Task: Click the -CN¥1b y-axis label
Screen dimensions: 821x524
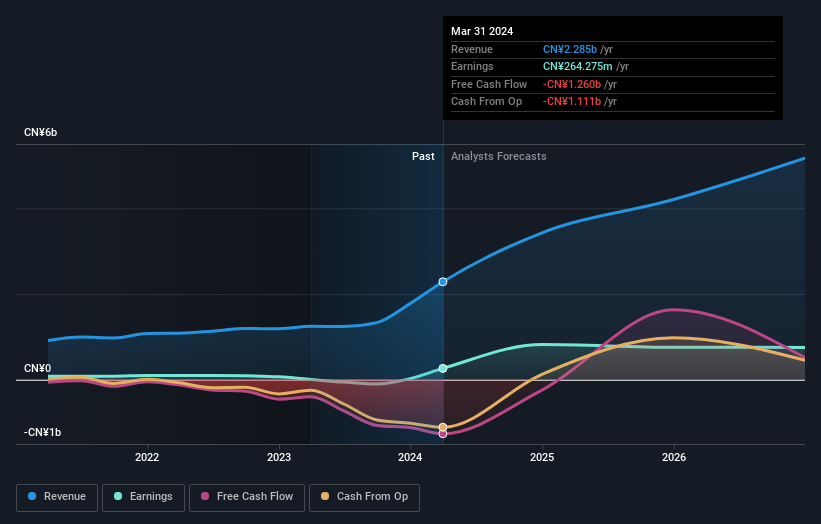Action: click(42, 432)
